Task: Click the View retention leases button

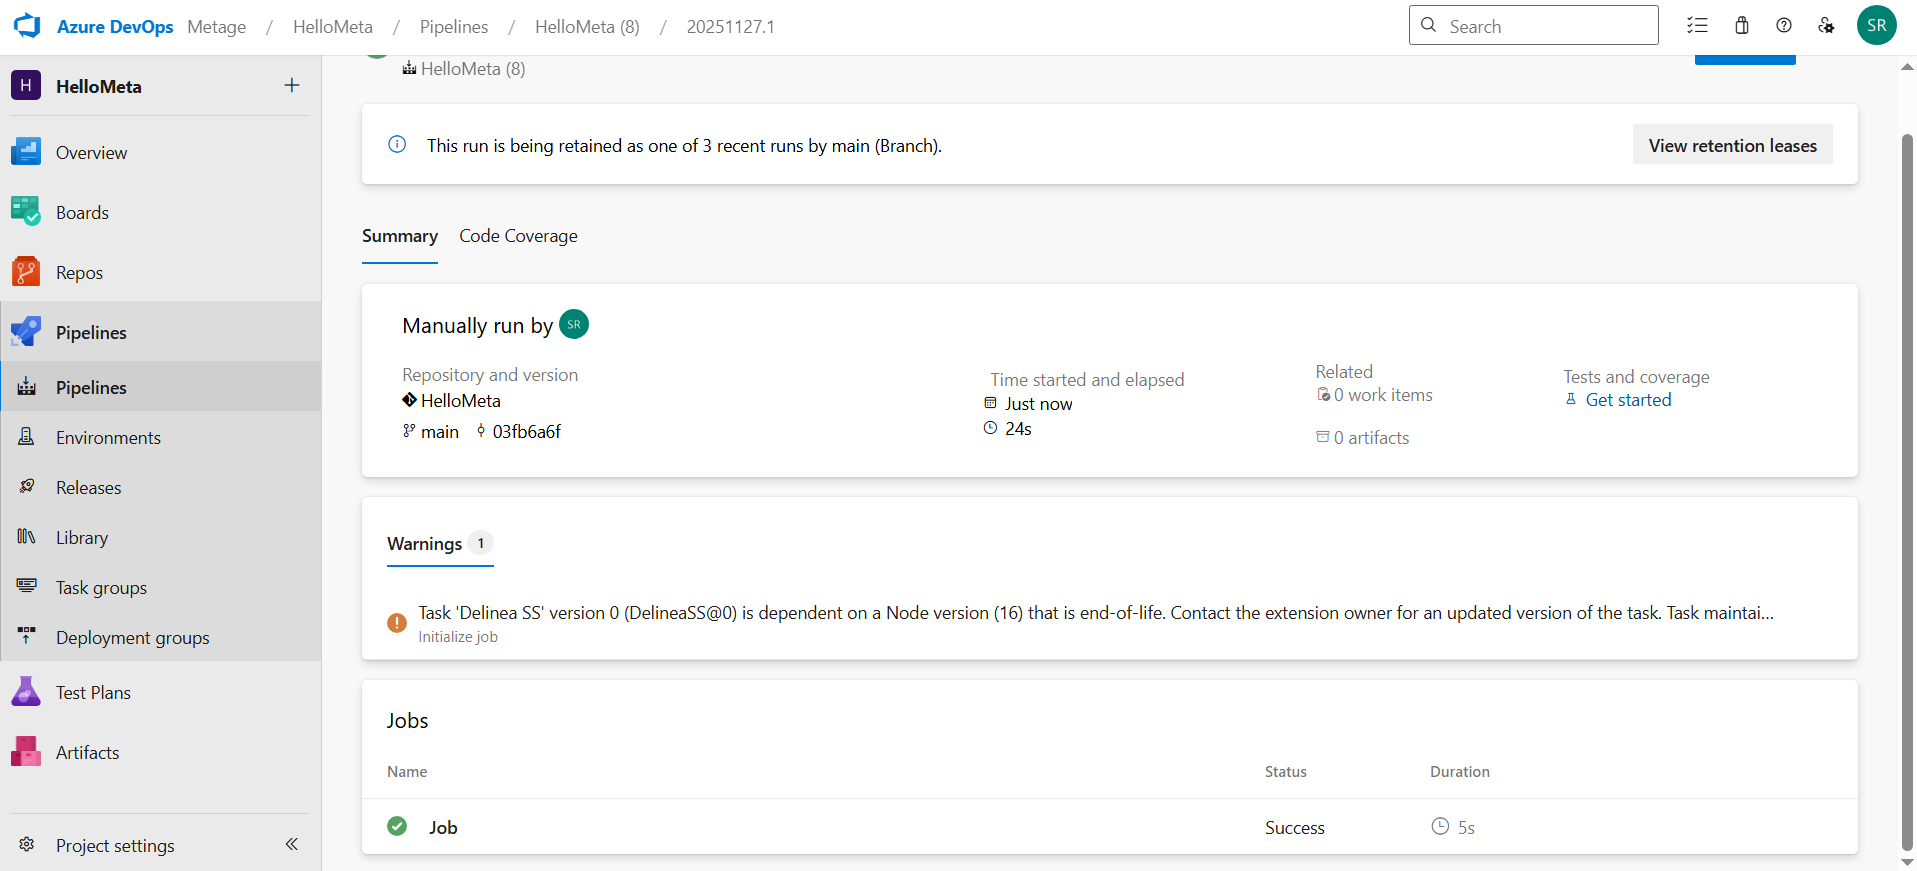Action: 1732,145
